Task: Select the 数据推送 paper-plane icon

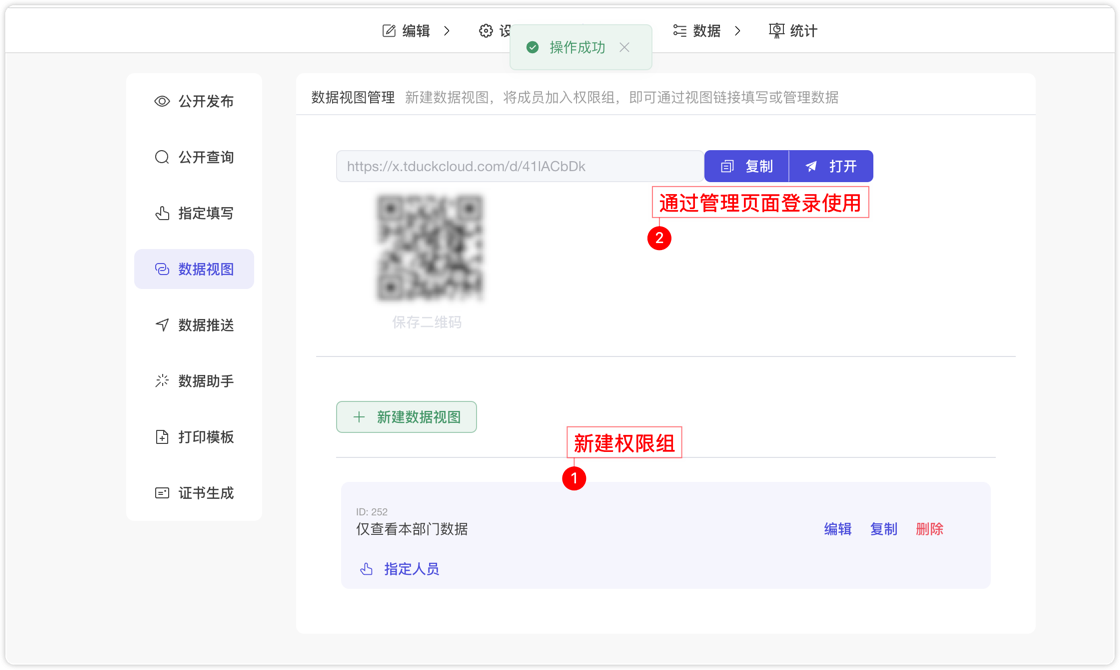Action: pyautogui.click(x=160, y=324)
